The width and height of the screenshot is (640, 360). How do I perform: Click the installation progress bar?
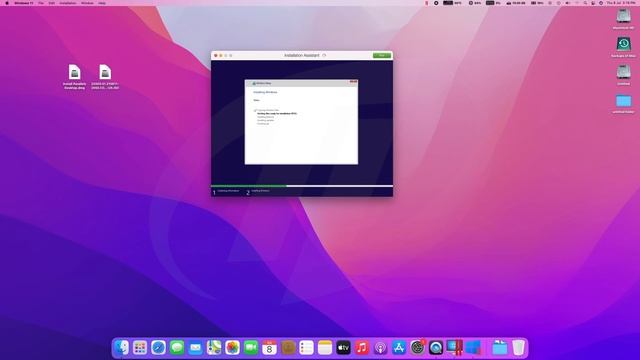coord(302,186)
